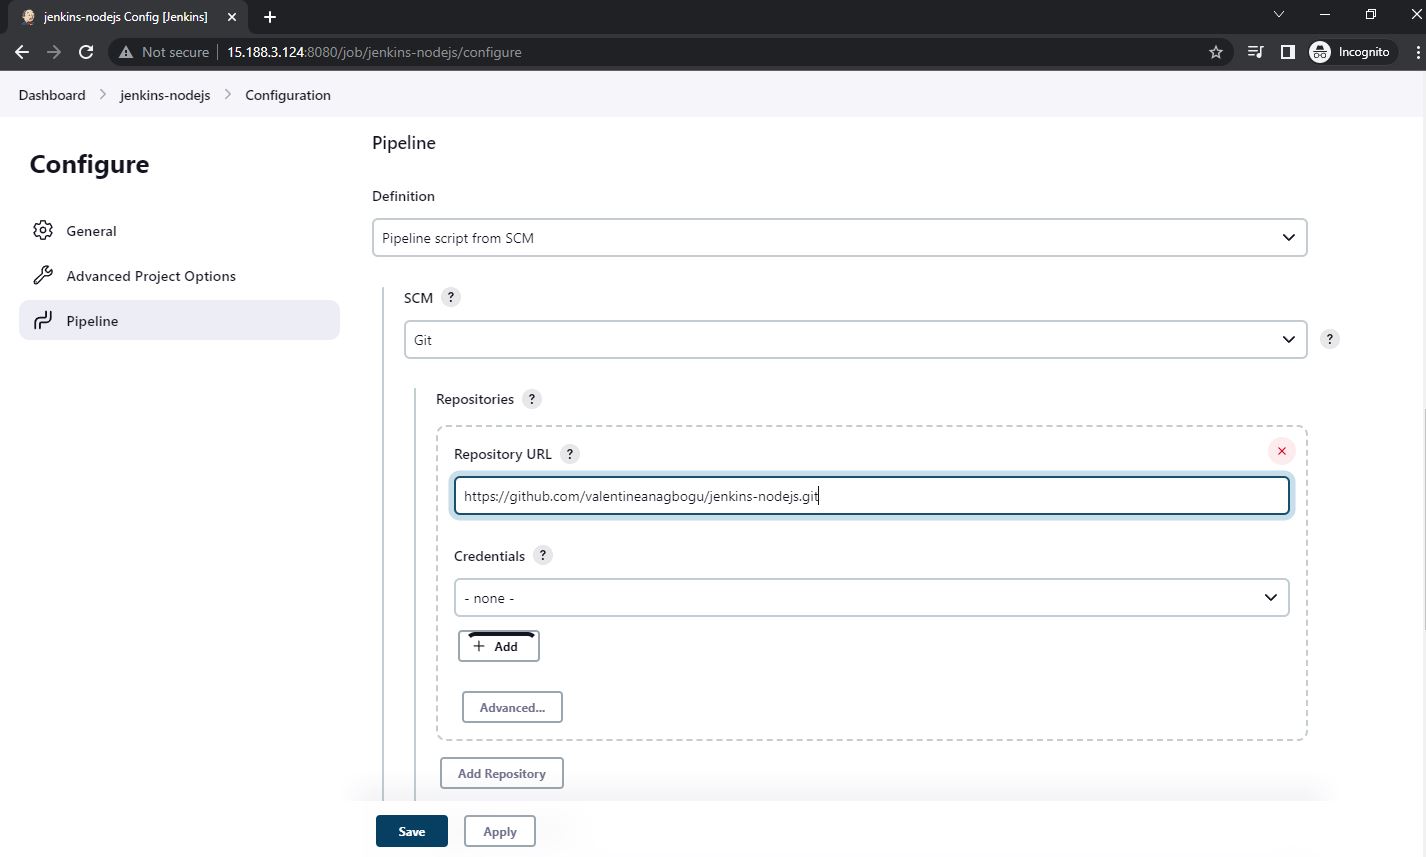Remove the repository using the red X icon

point(1281,450)
